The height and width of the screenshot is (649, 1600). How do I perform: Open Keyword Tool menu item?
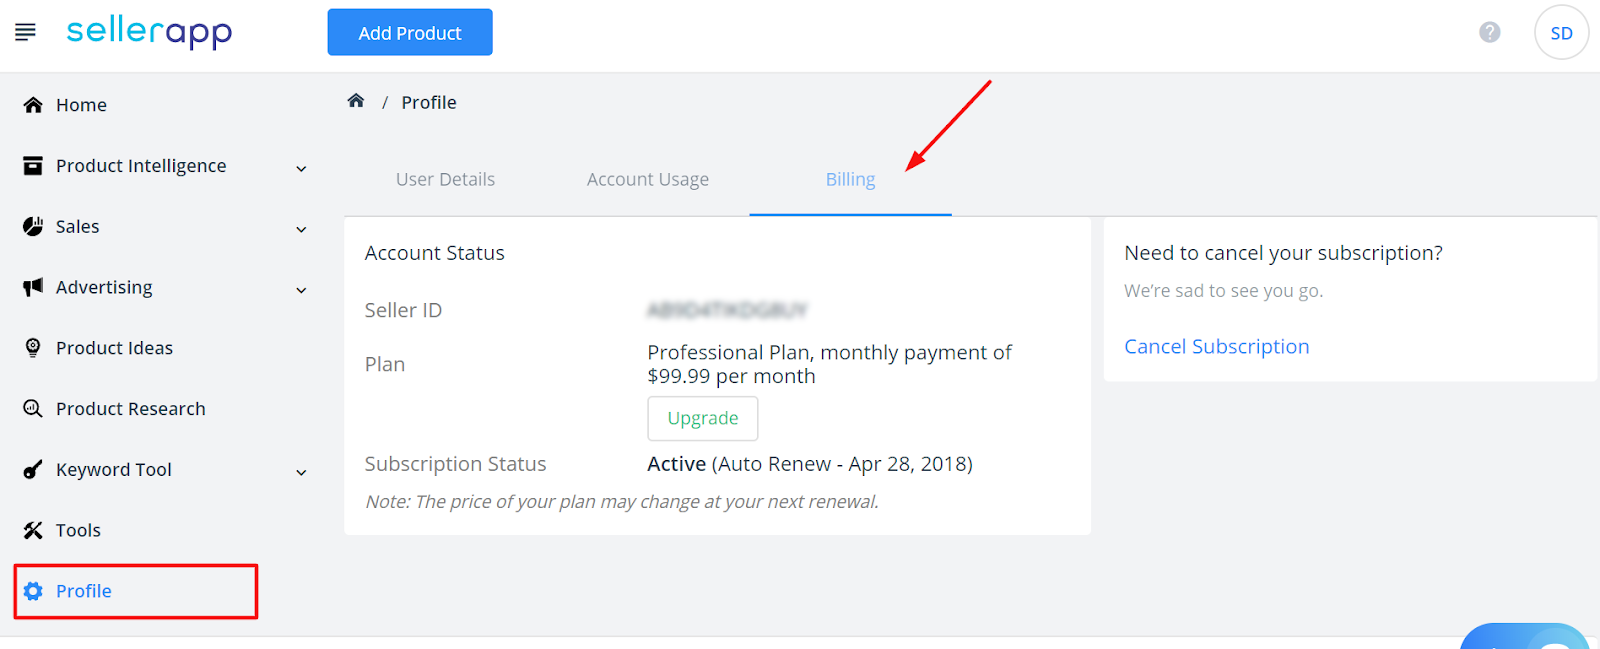[x=113, y=470]
